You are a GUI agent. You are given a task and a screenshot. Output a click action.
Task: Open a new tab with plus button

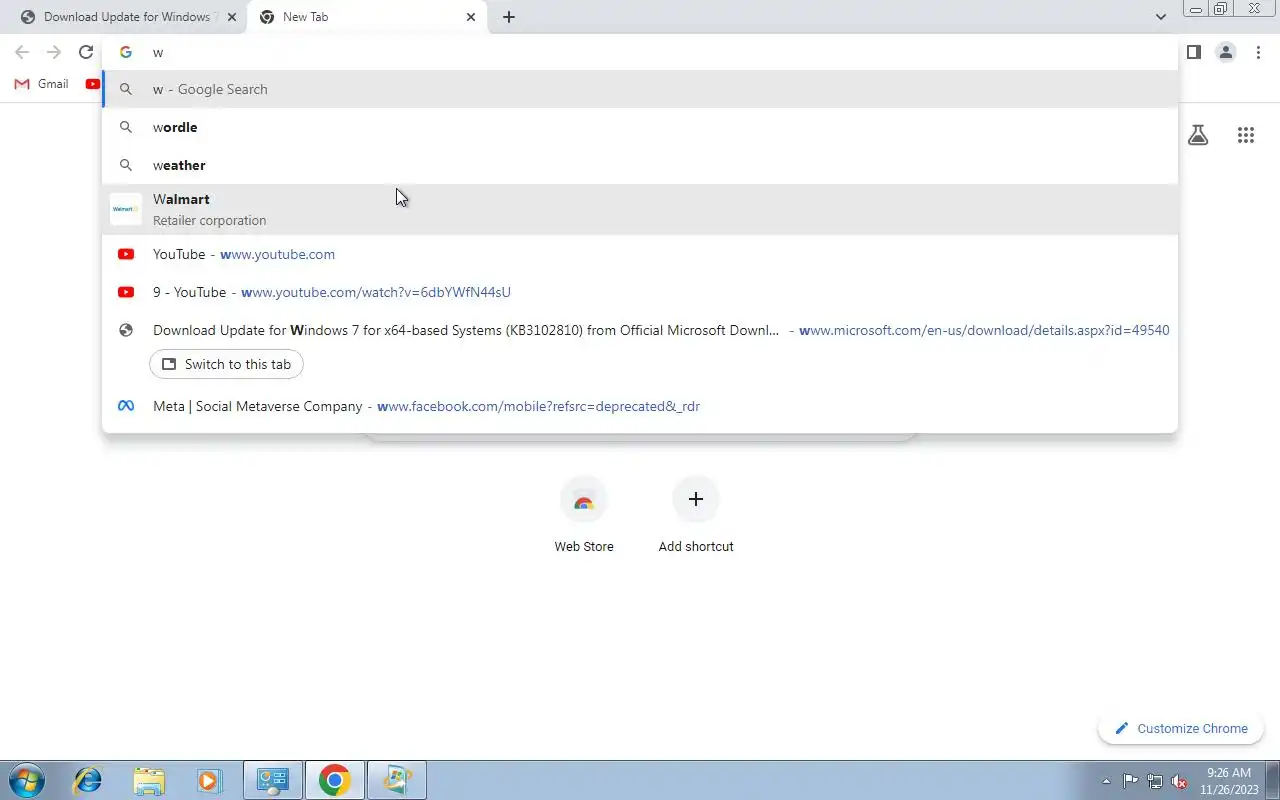pos(509,17)
